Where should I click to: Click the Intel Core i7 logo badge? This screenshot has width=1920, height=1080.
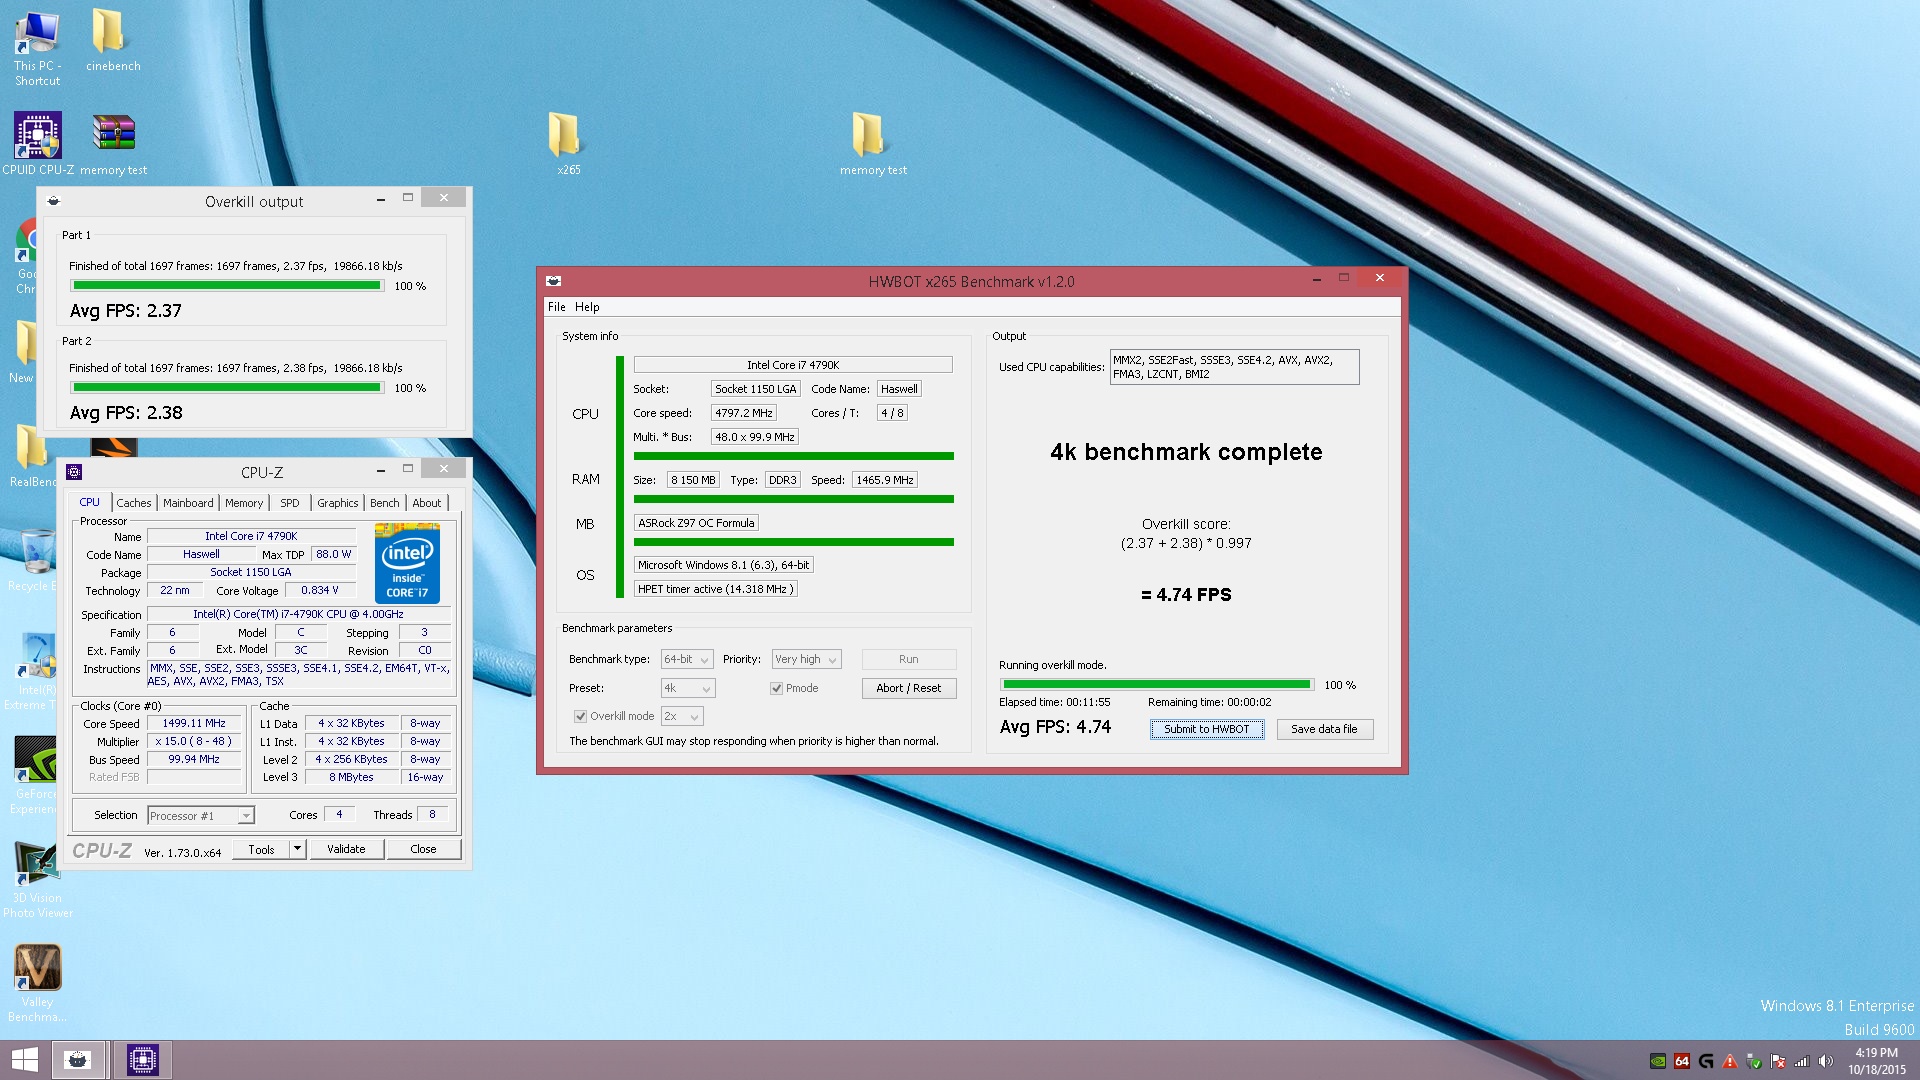(x=408, y=564)
